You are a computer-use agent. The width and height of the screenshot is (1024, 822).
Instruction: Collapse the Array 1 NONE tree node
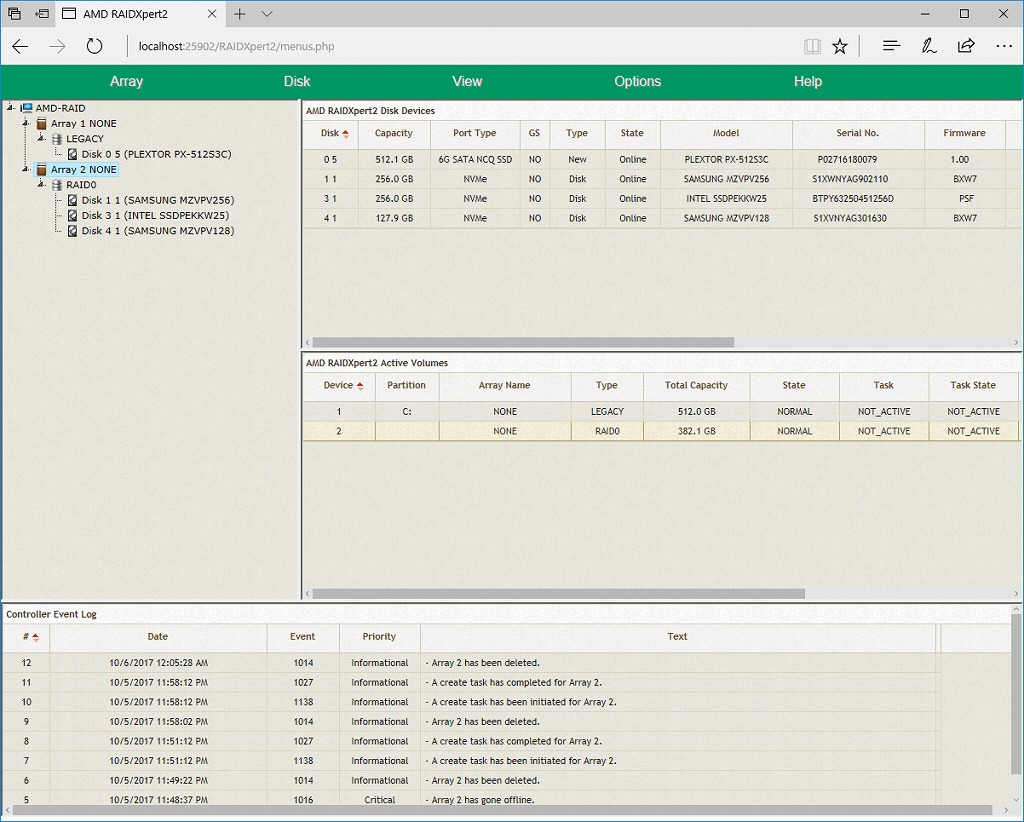(x=26, y=124)
